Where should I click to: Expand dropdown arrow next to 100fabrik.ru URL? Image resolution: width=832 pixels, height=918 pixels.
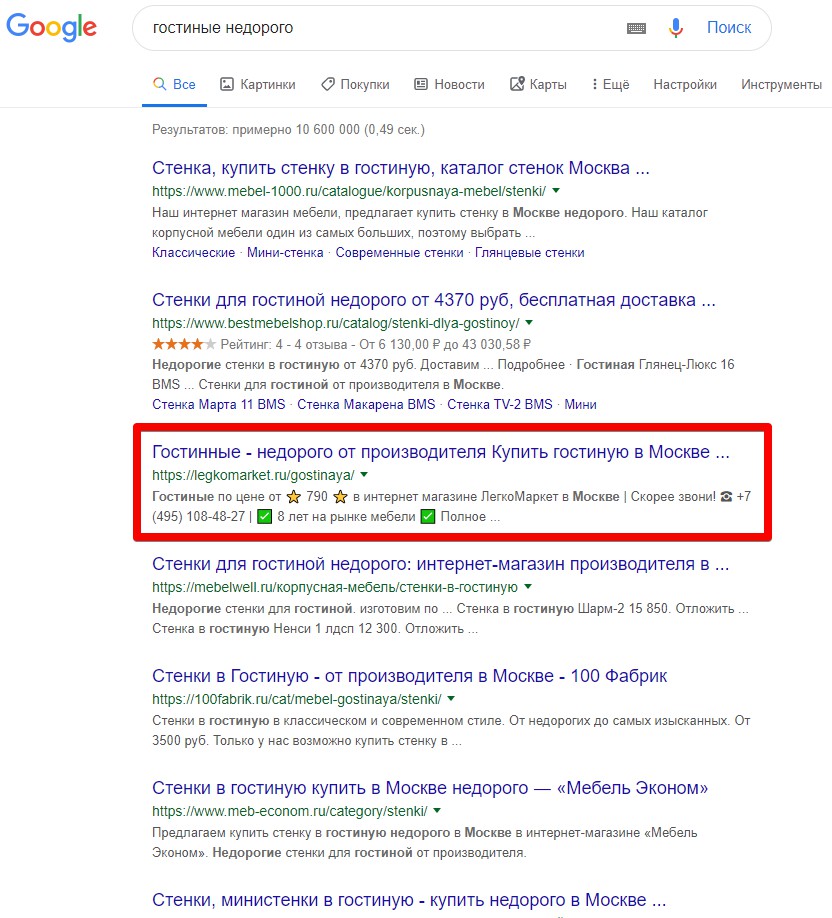click(x=451, y=698)
